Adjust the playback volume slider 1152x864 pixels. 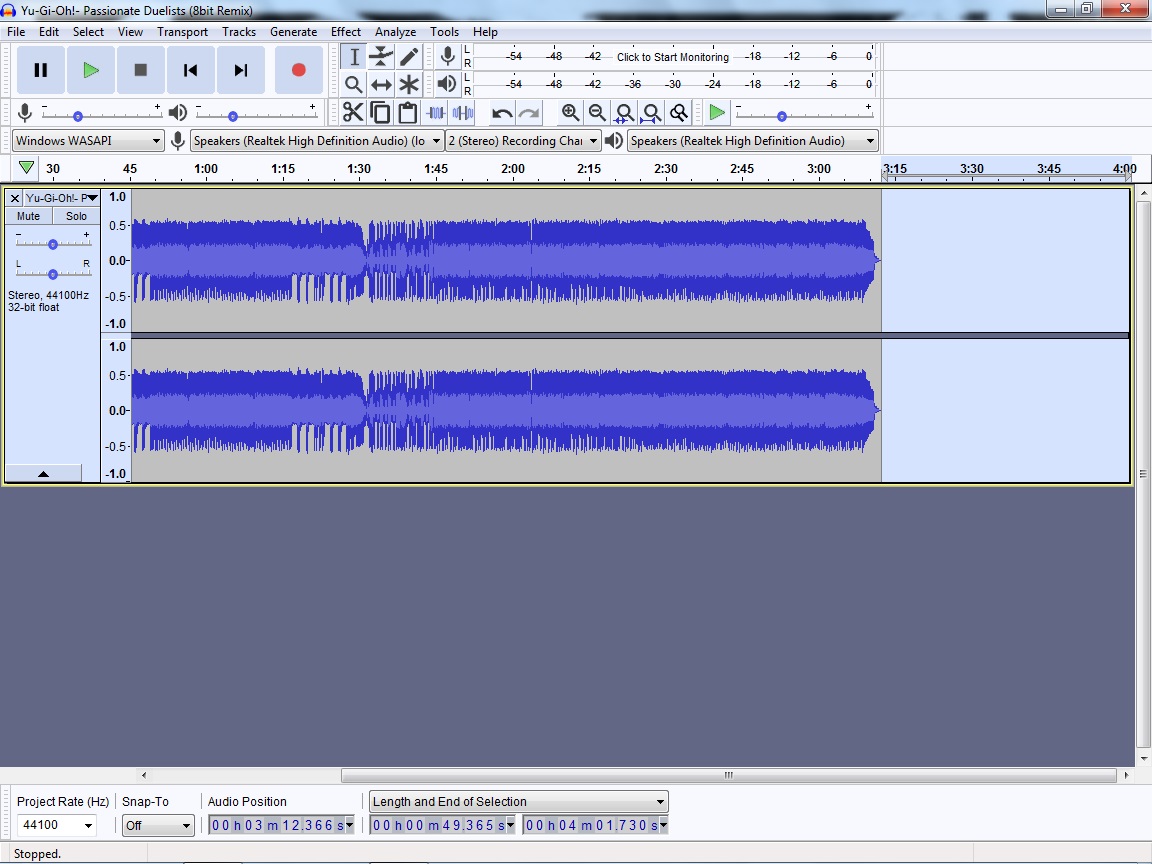pos(256,115)
